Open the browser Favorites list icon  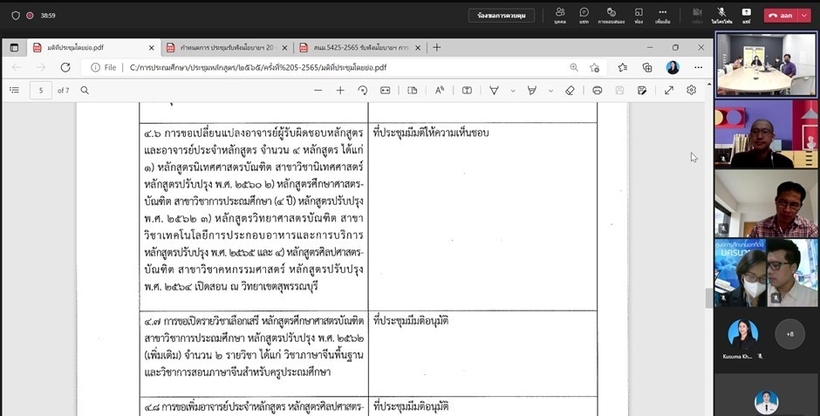622,68
